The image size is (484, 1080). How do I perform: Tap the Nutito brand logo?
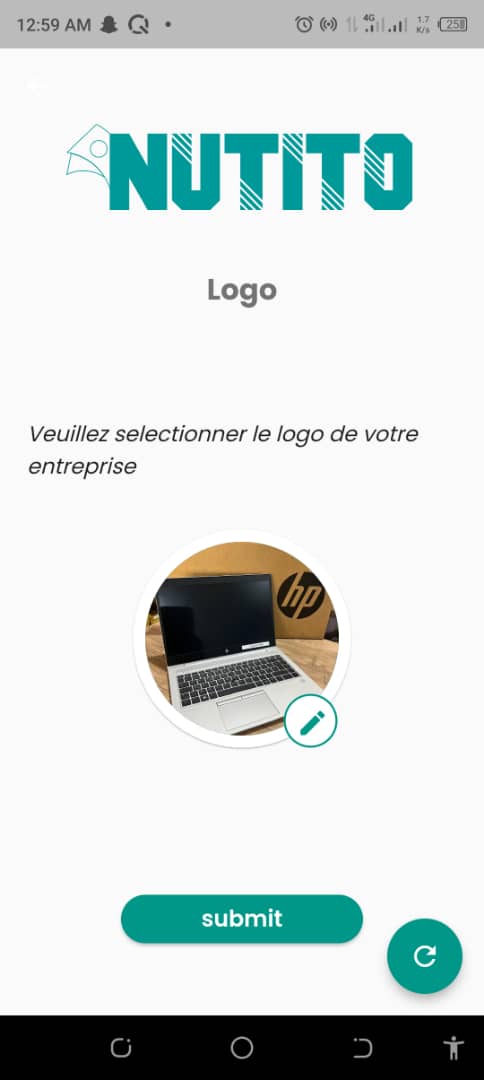pos(240,167)
